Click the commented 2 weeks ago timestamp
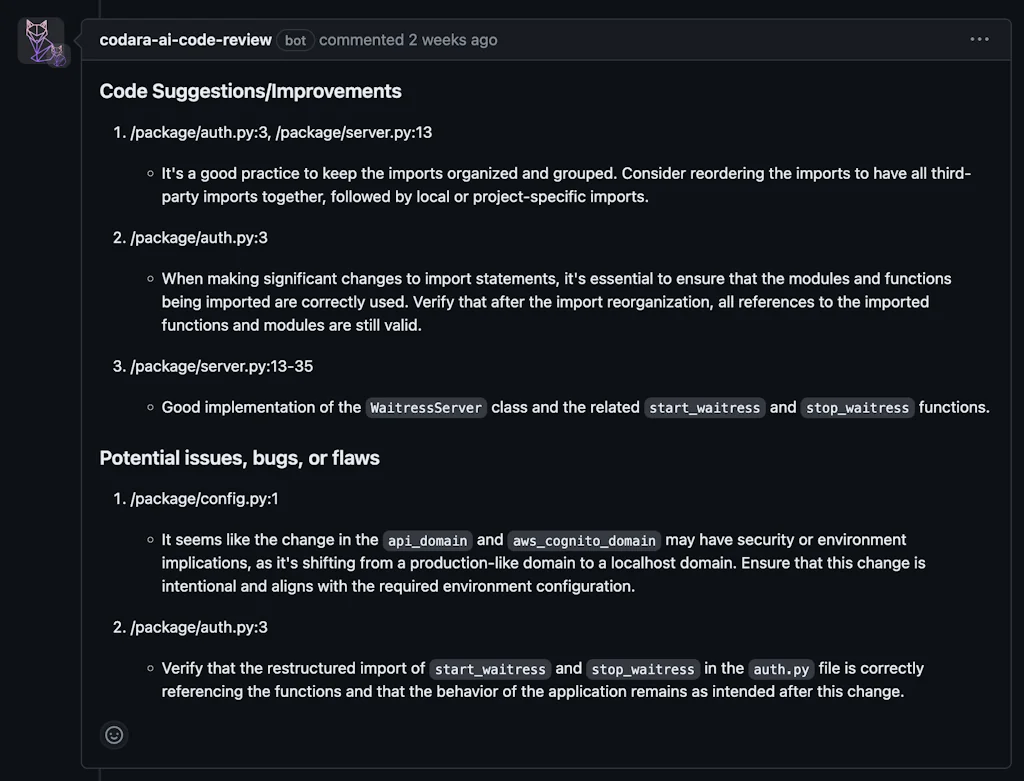The height and width of the screenshot is (781, 1024). pyautogui.click(x=408, y=40)
